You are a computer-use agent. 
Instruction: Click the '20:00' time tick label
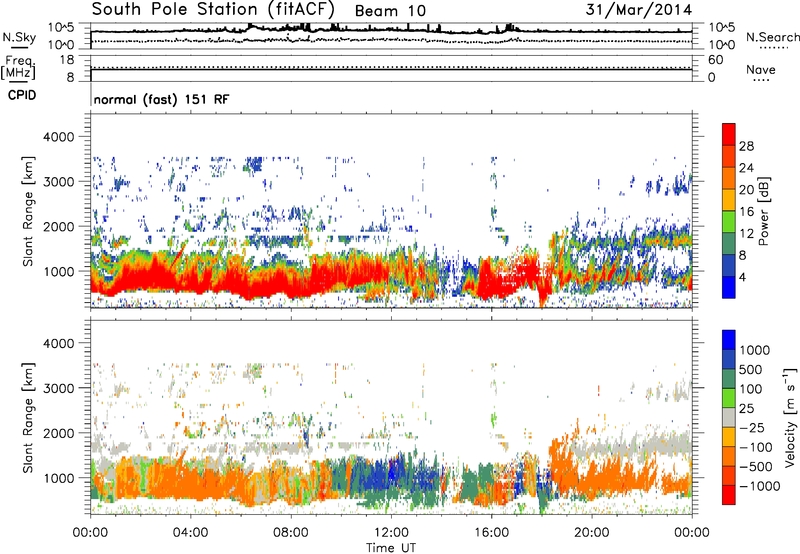[x=591, y=533]
